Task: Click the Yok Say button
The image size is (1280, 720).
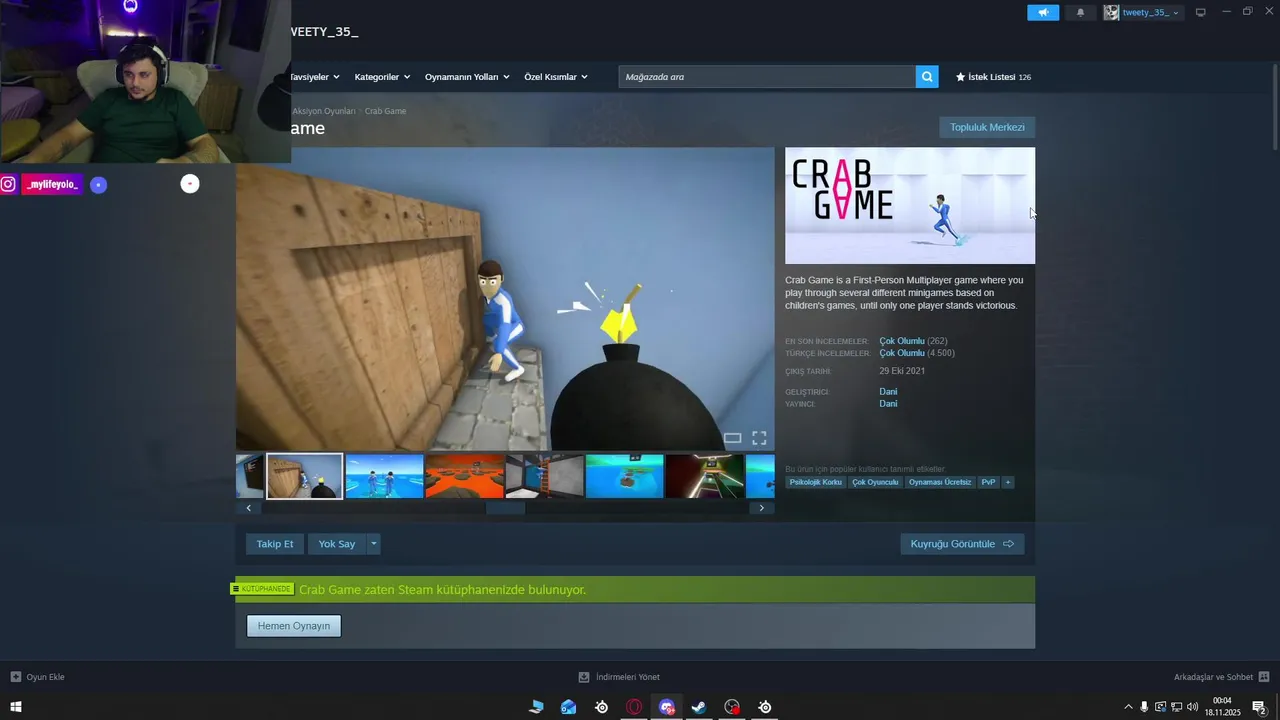Action: coord(337,544)
